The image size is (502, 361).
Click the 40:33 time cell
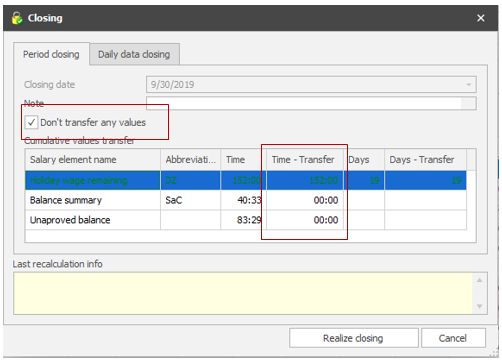pos(243,200)
